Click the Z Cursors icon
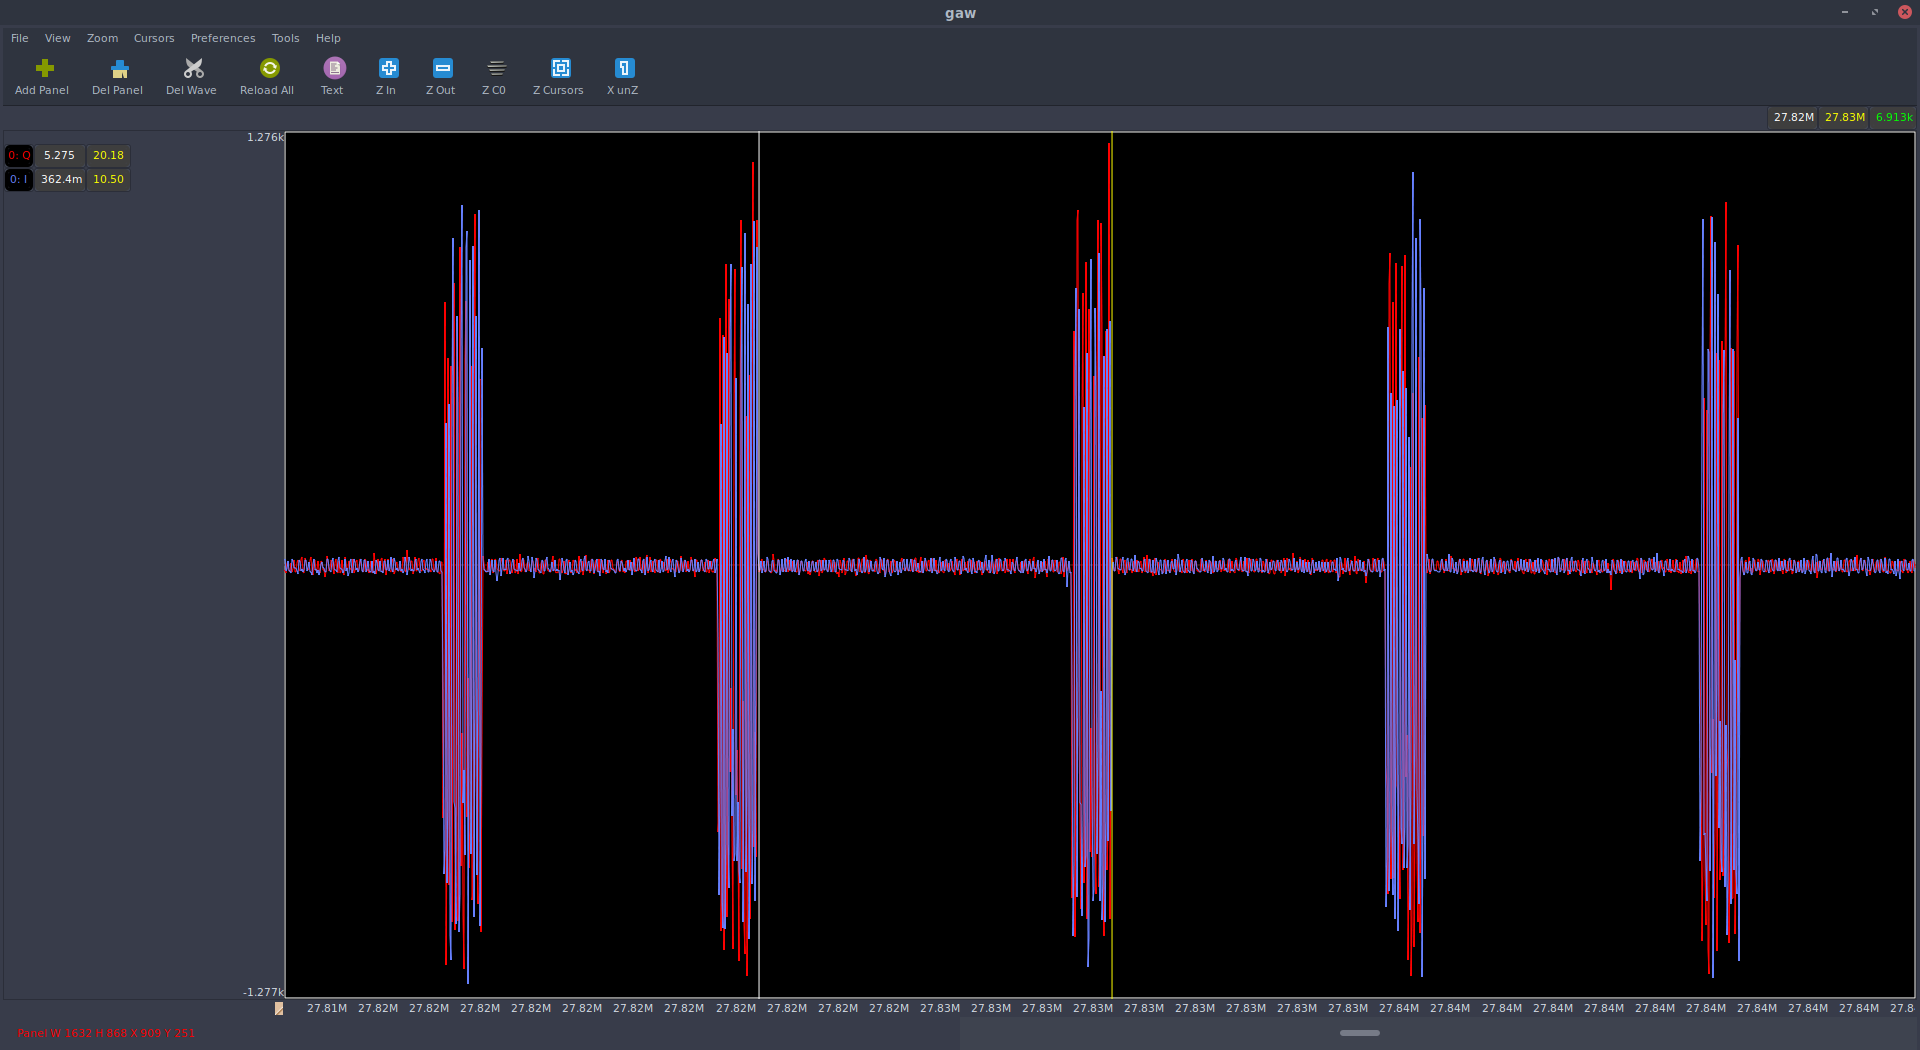Viewport: 1920px width, 1050px height. coord(561,68)
